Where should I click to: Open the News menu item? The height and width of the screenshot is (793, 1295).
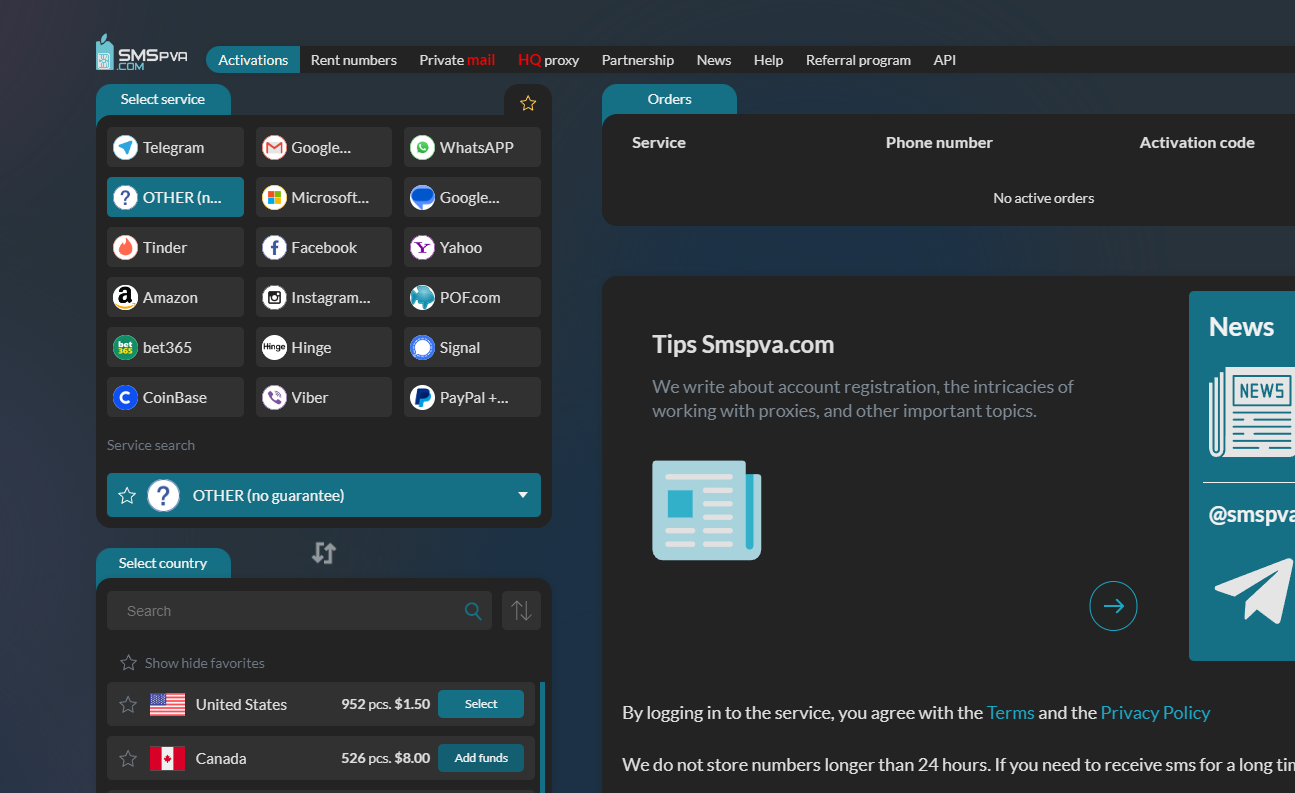pyautogui.click(x=714, y=60)
